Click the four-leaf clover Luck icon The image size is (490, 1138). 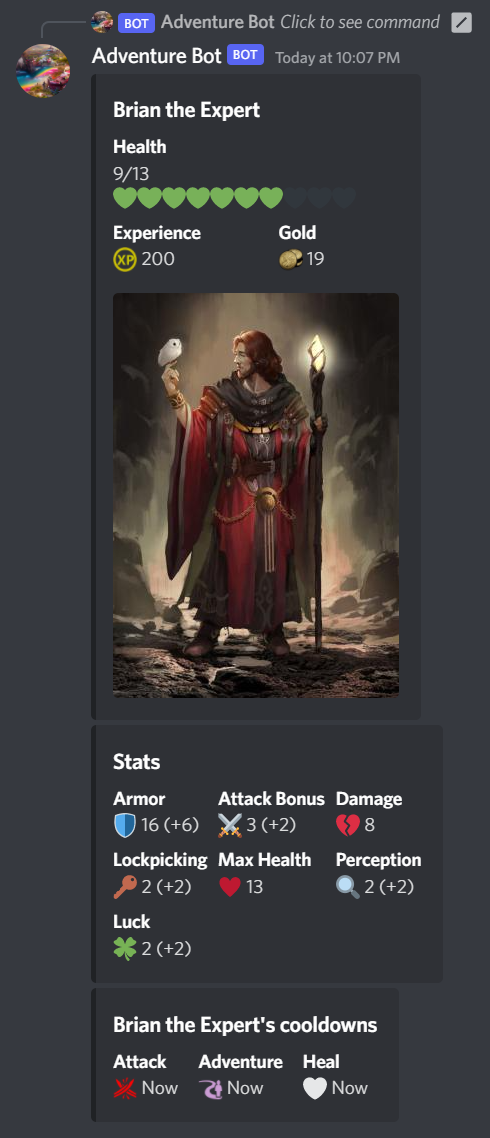click(x=125, y=949)
